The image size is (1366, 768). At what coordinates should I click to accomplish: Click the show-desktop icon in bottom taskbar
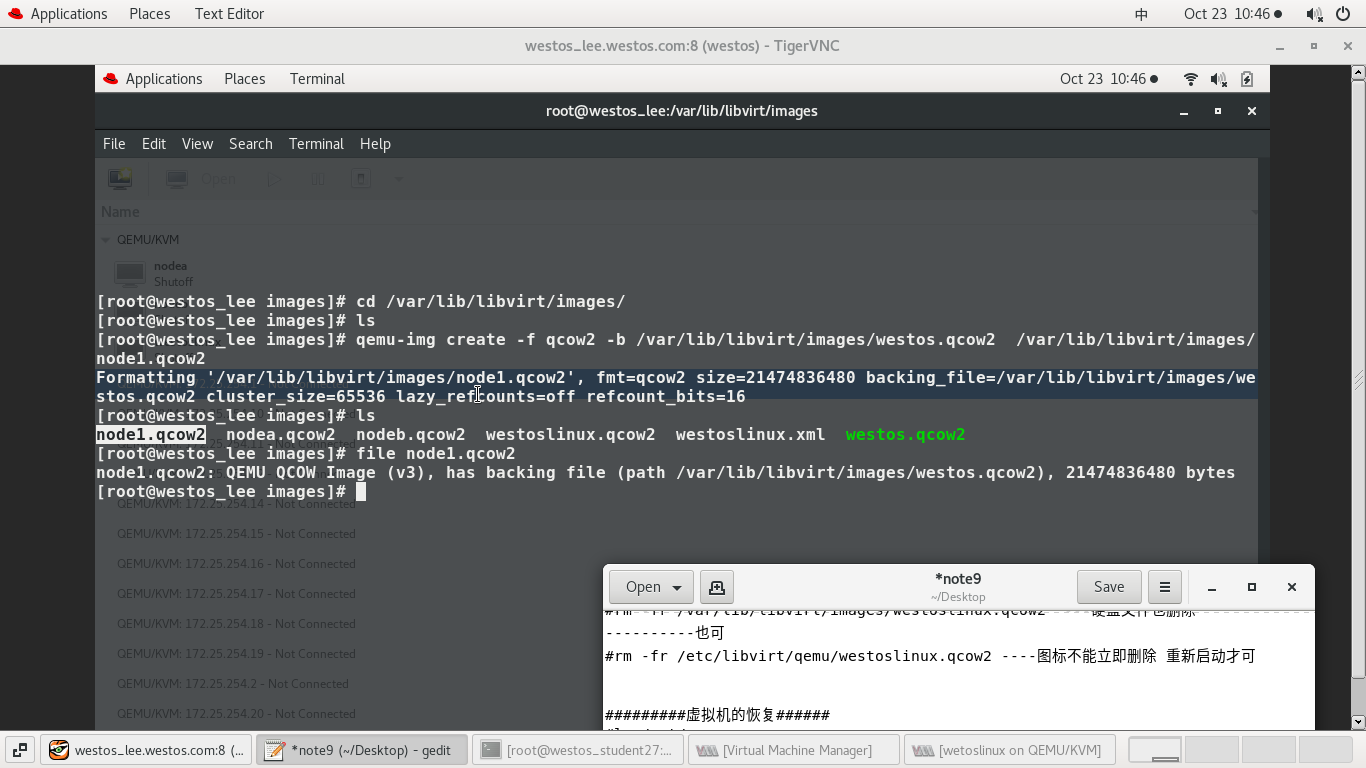point(19,750)
